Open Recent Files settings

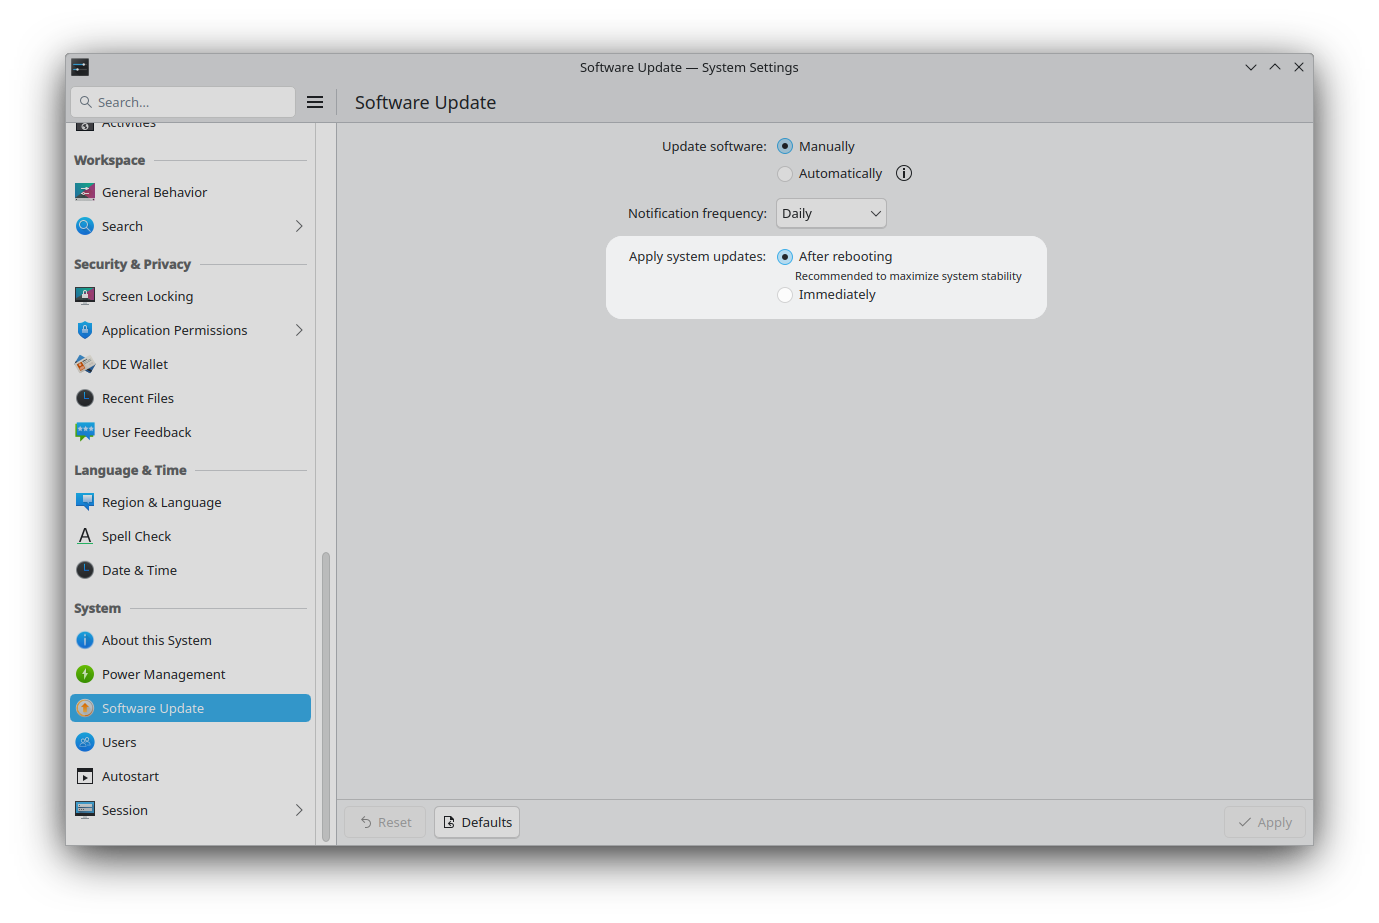[x=190, y=398]
